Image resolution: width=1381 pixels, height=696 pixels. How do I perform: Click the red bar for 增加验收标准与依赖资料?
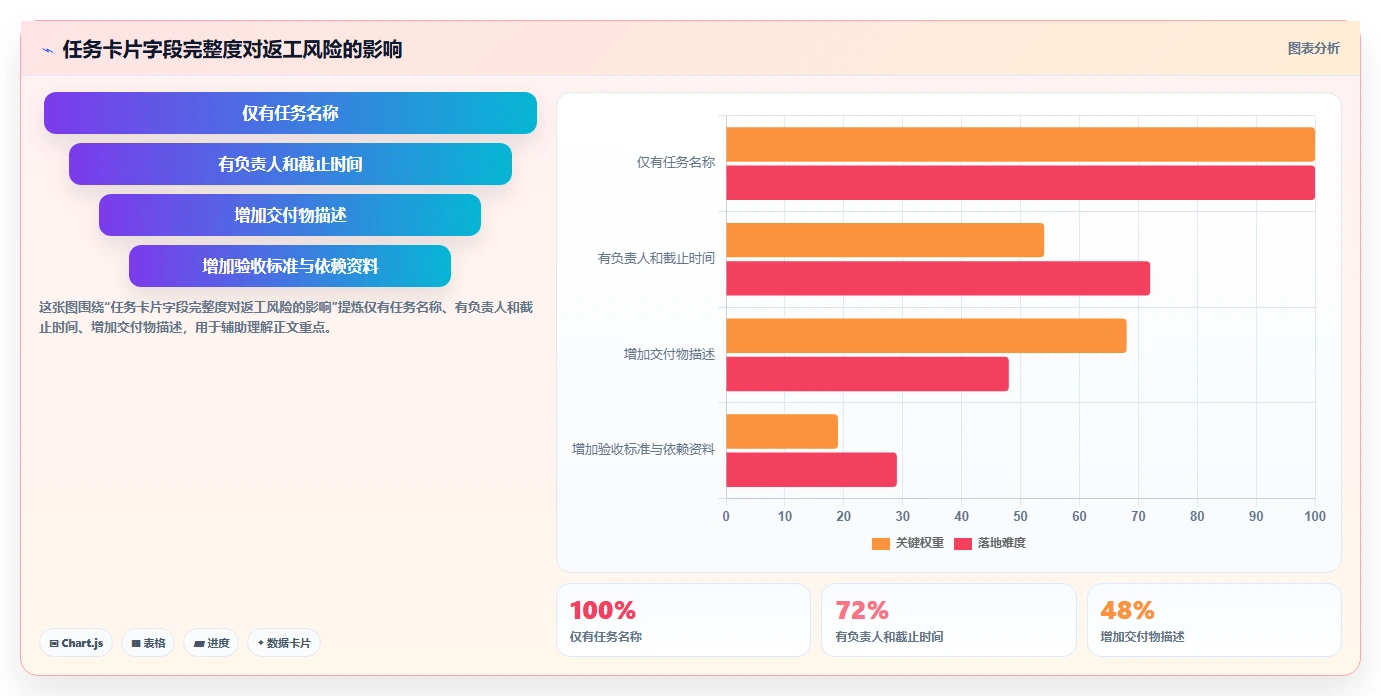811,470
